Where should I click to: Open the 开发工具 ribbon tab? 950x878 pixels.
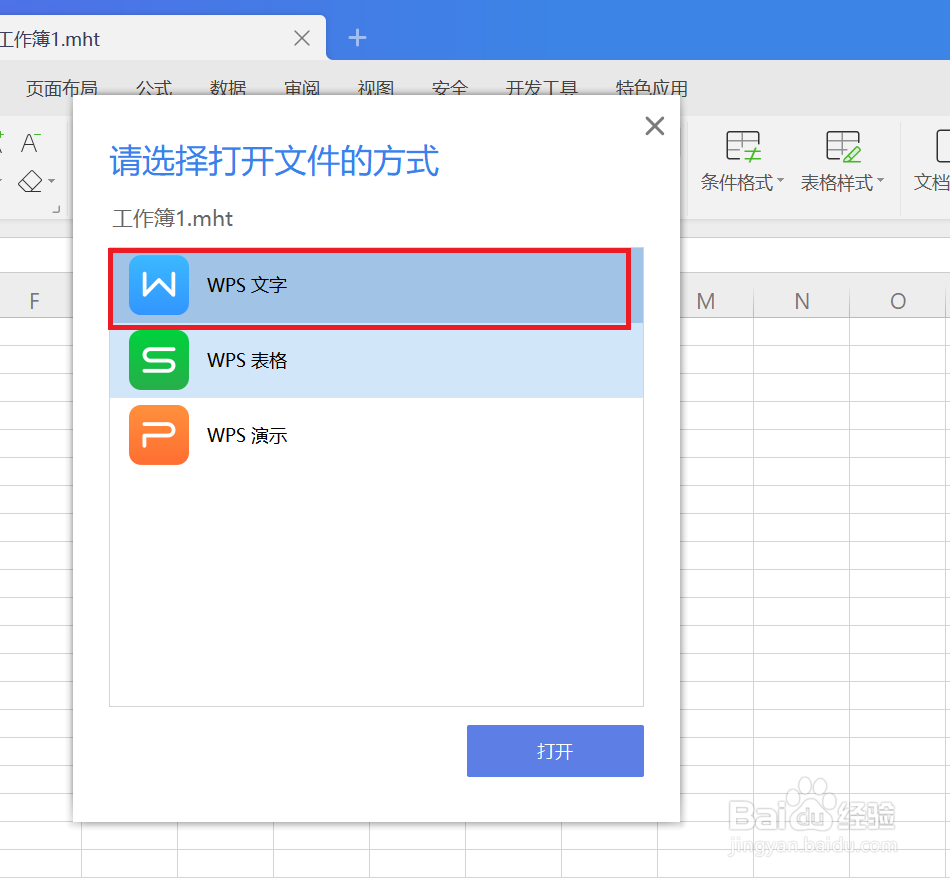pos(542,88)
